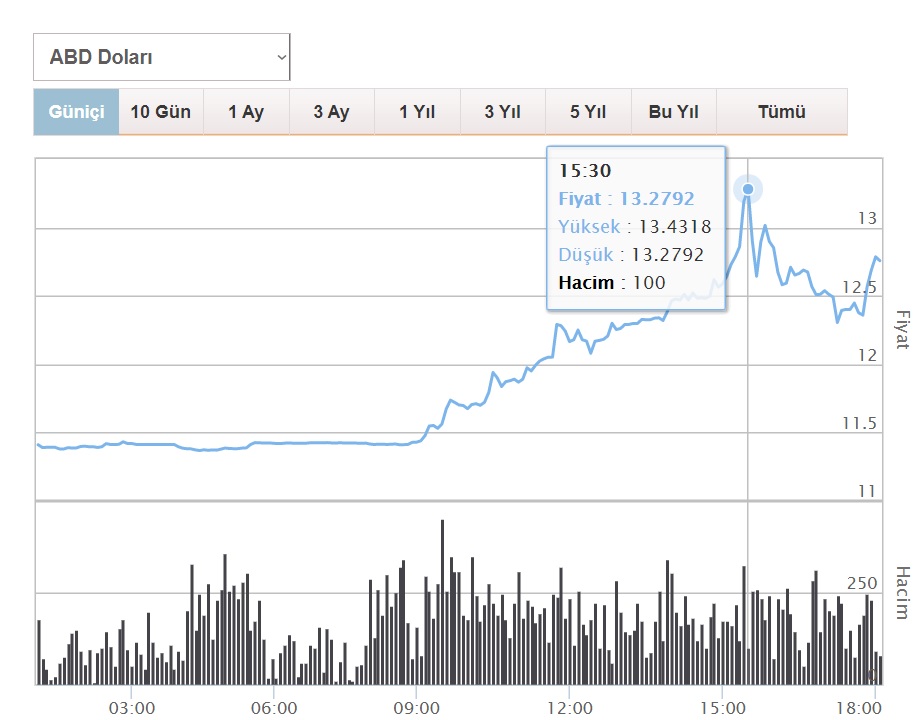Select the Güniçi tab

77,112
